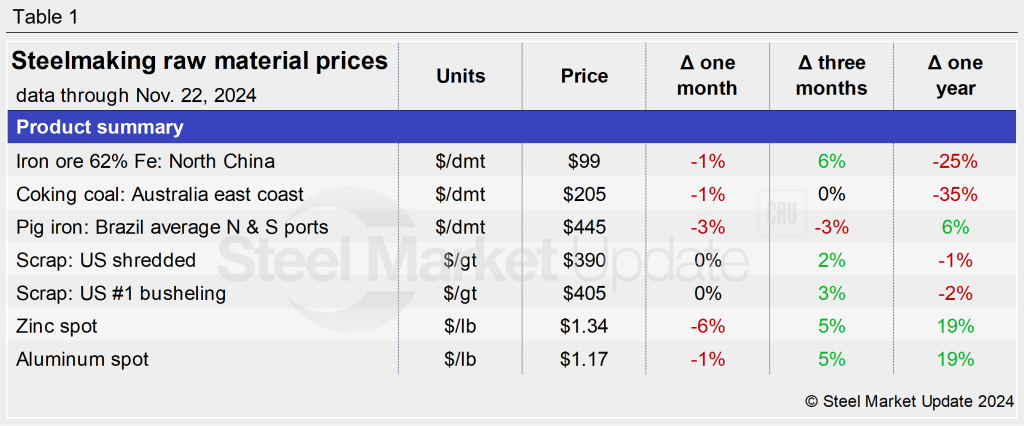The image size is (1024, 426).
Task: Click the Zinc spot price $1.34
Action: [x=584, y=326]
